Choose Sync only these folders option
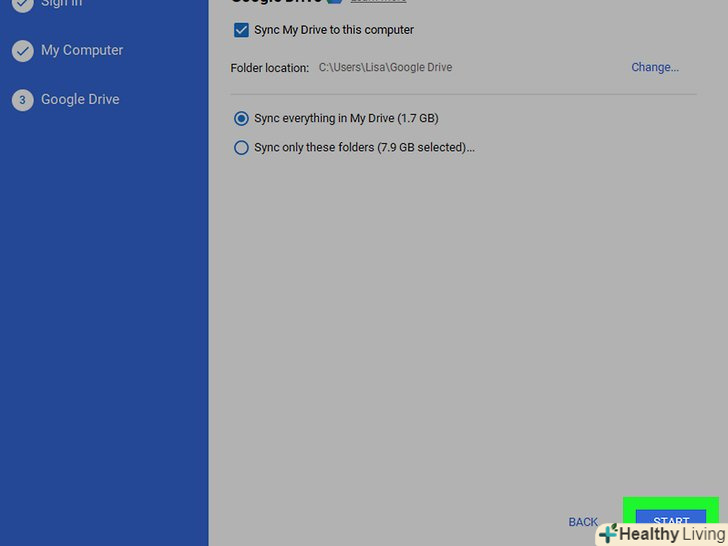The height and width of the screenshot is (546, 728). pyautogui.click(x=241, y=148)
